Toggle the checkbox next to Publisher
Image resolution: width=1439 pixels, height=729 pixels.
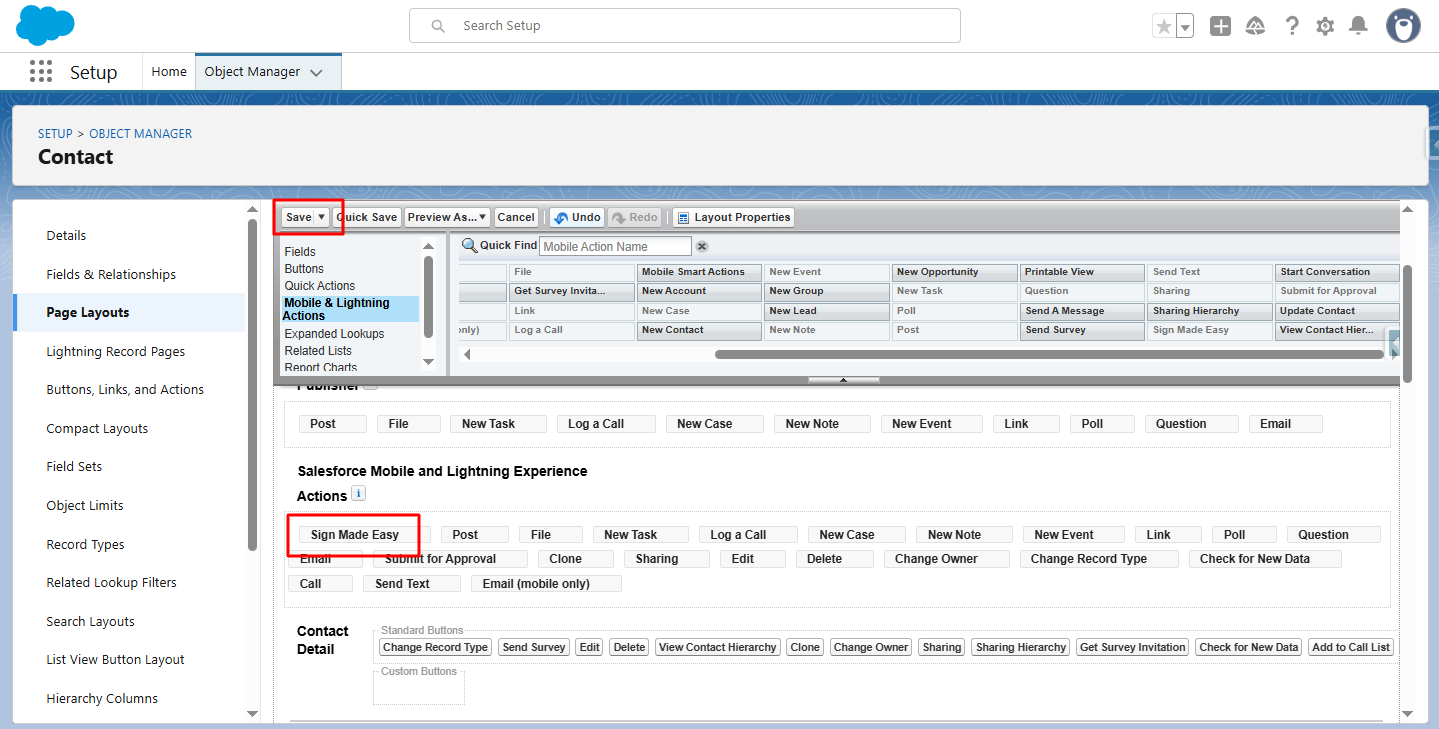click(x=371, y=386)
